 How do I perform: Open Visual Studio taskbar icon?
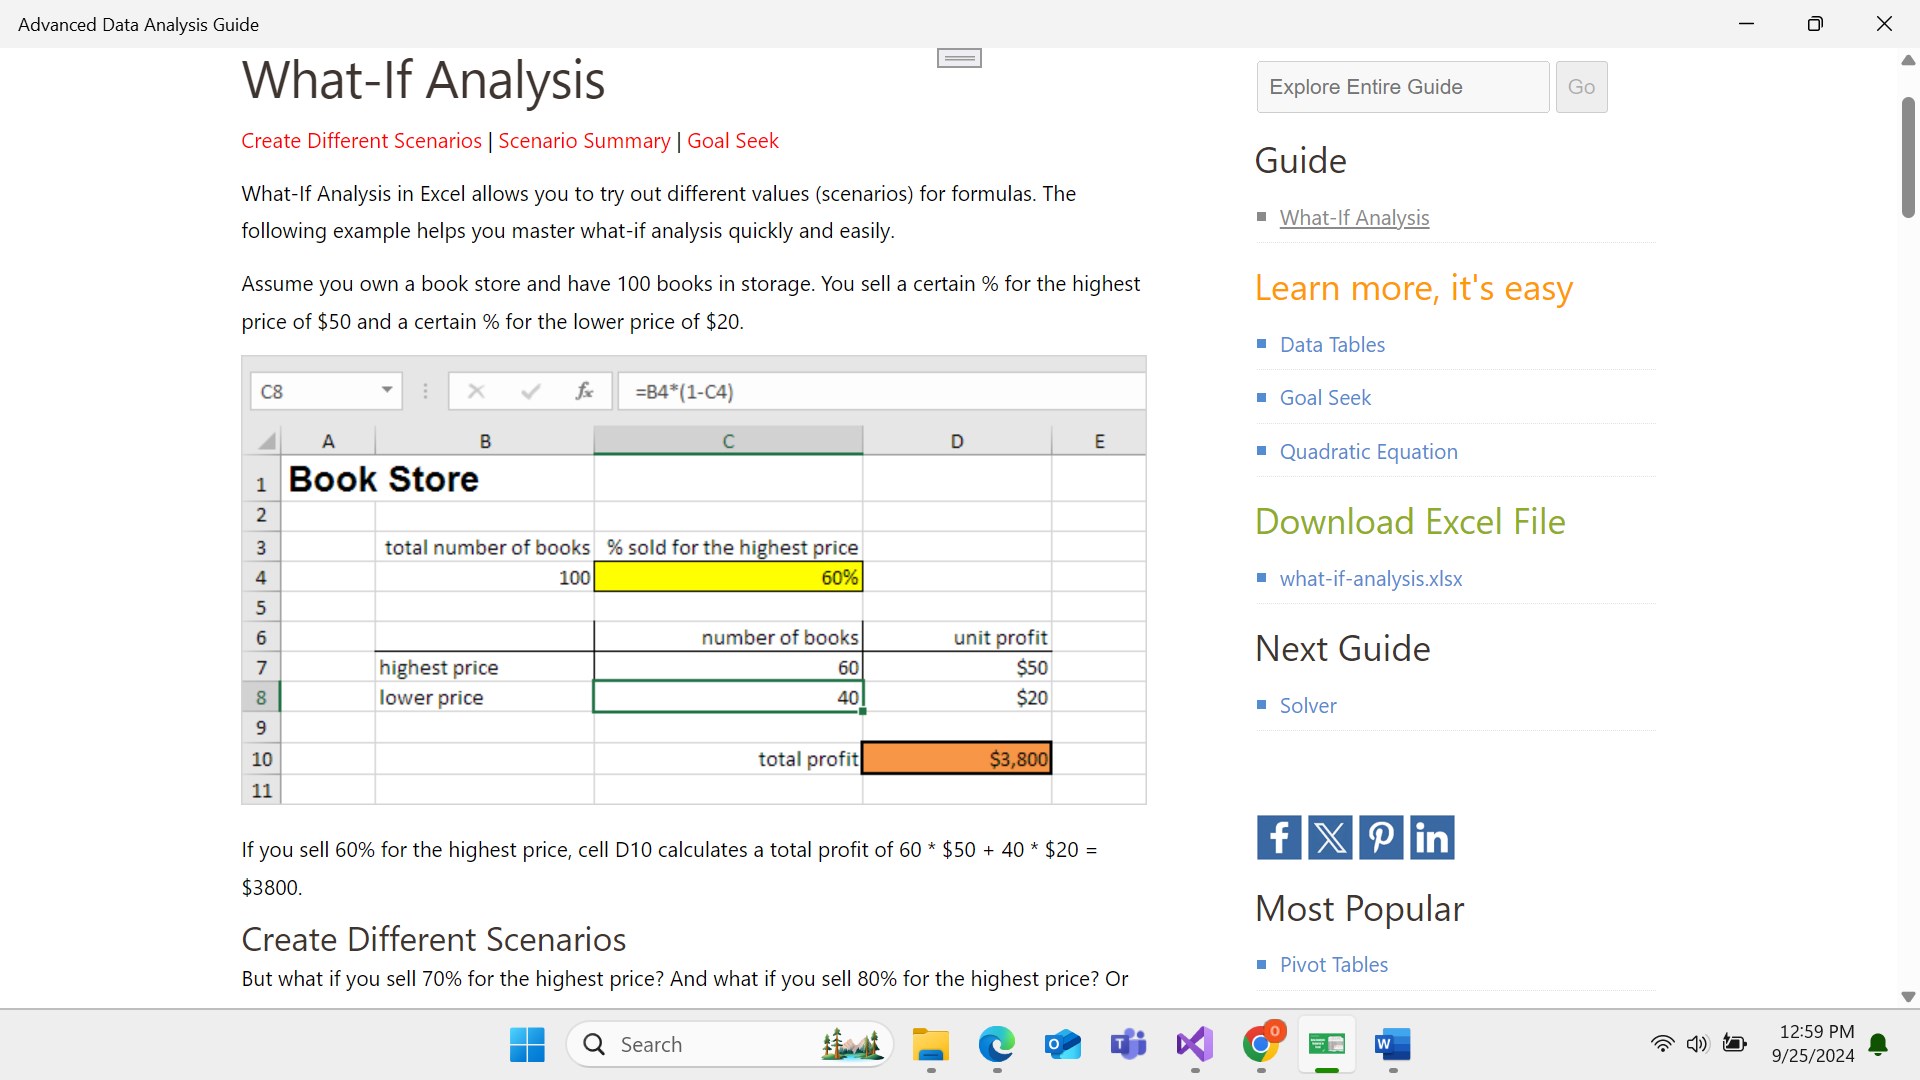coord(1194,1045)
